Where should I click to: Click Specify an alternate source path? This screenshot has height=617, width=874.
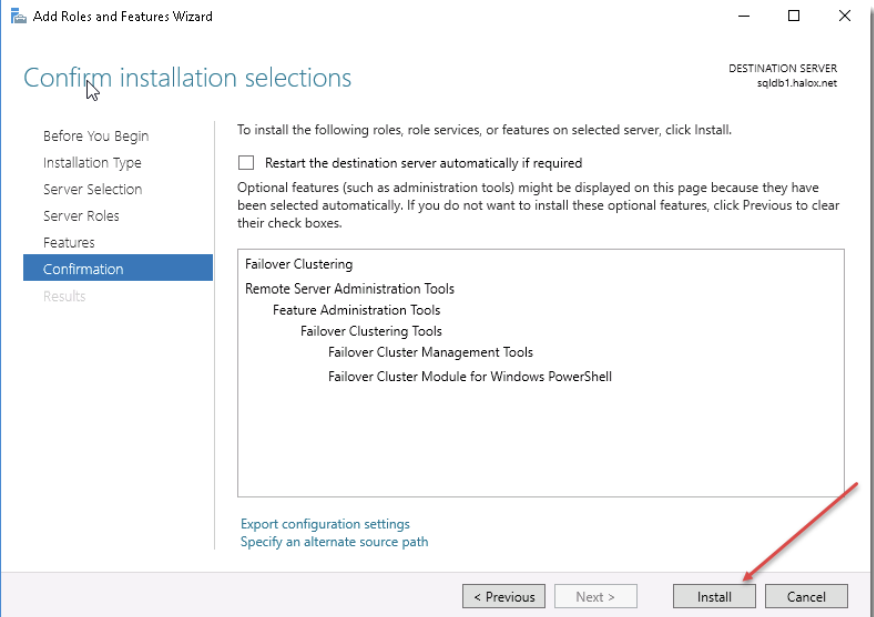pos(334,542)
